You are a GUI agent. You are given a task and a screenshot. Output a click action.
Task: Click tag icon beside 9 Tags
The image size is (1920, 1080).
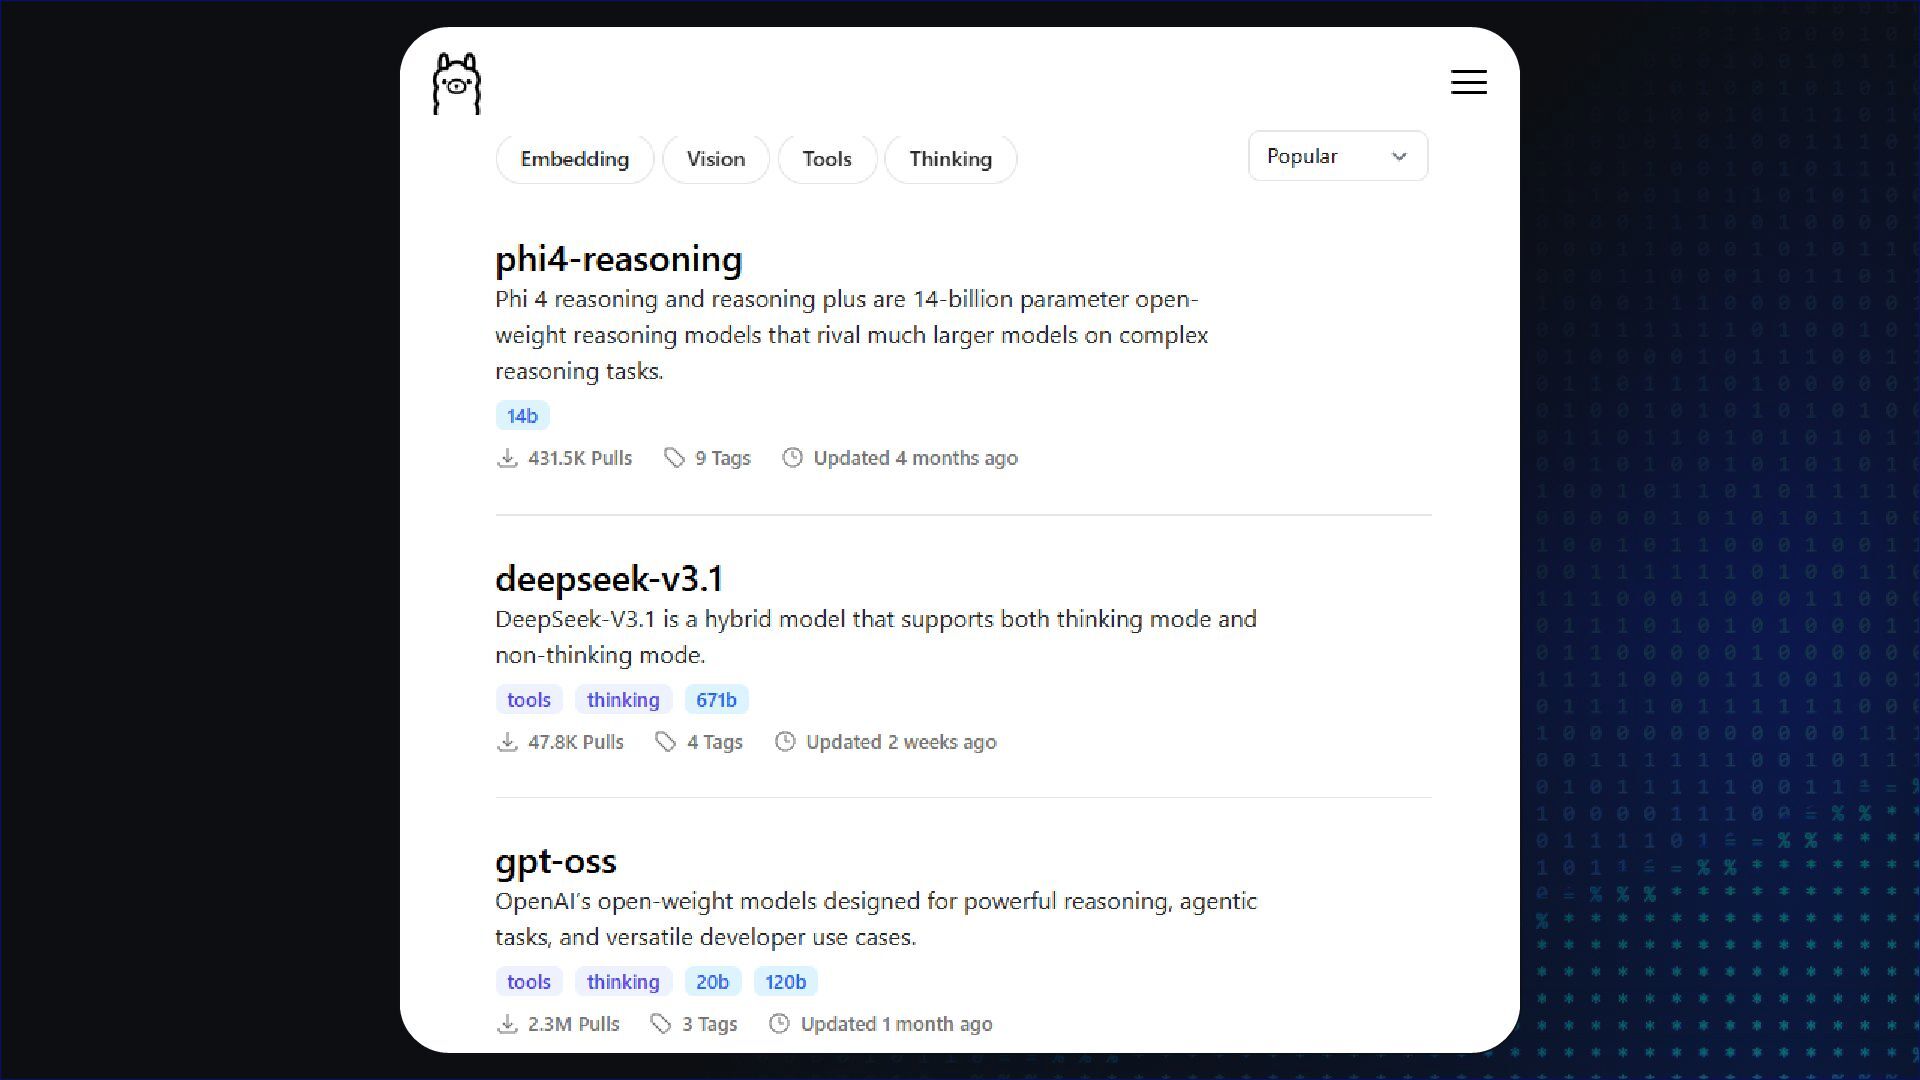(675, 458)
